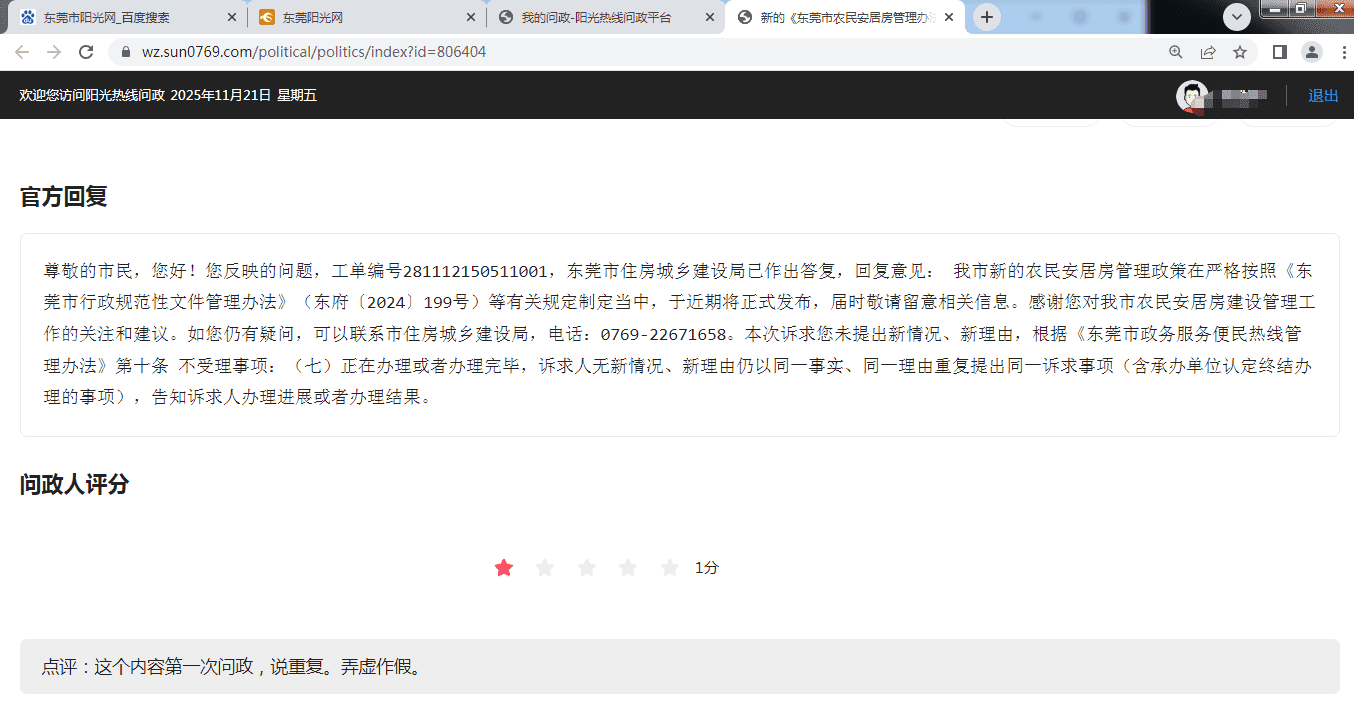
Task: Open a new browser tab
Action: pos(987,17)
